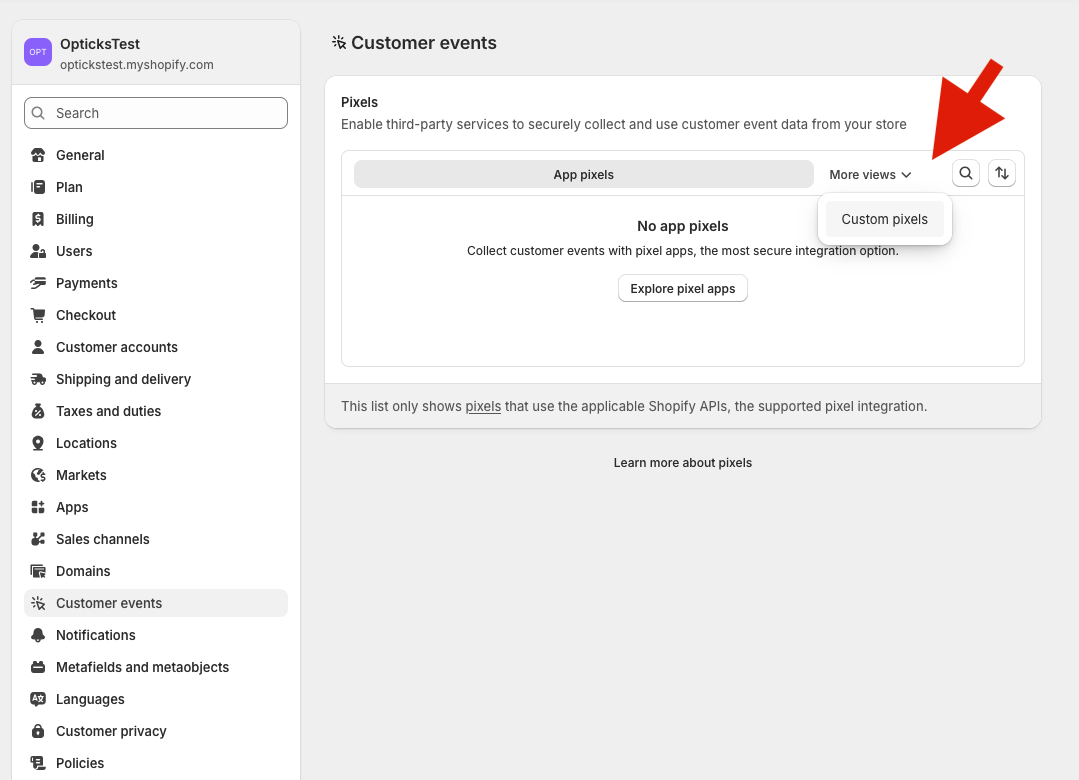Click the Payments card icon in the sidebar

coord(37,283)
